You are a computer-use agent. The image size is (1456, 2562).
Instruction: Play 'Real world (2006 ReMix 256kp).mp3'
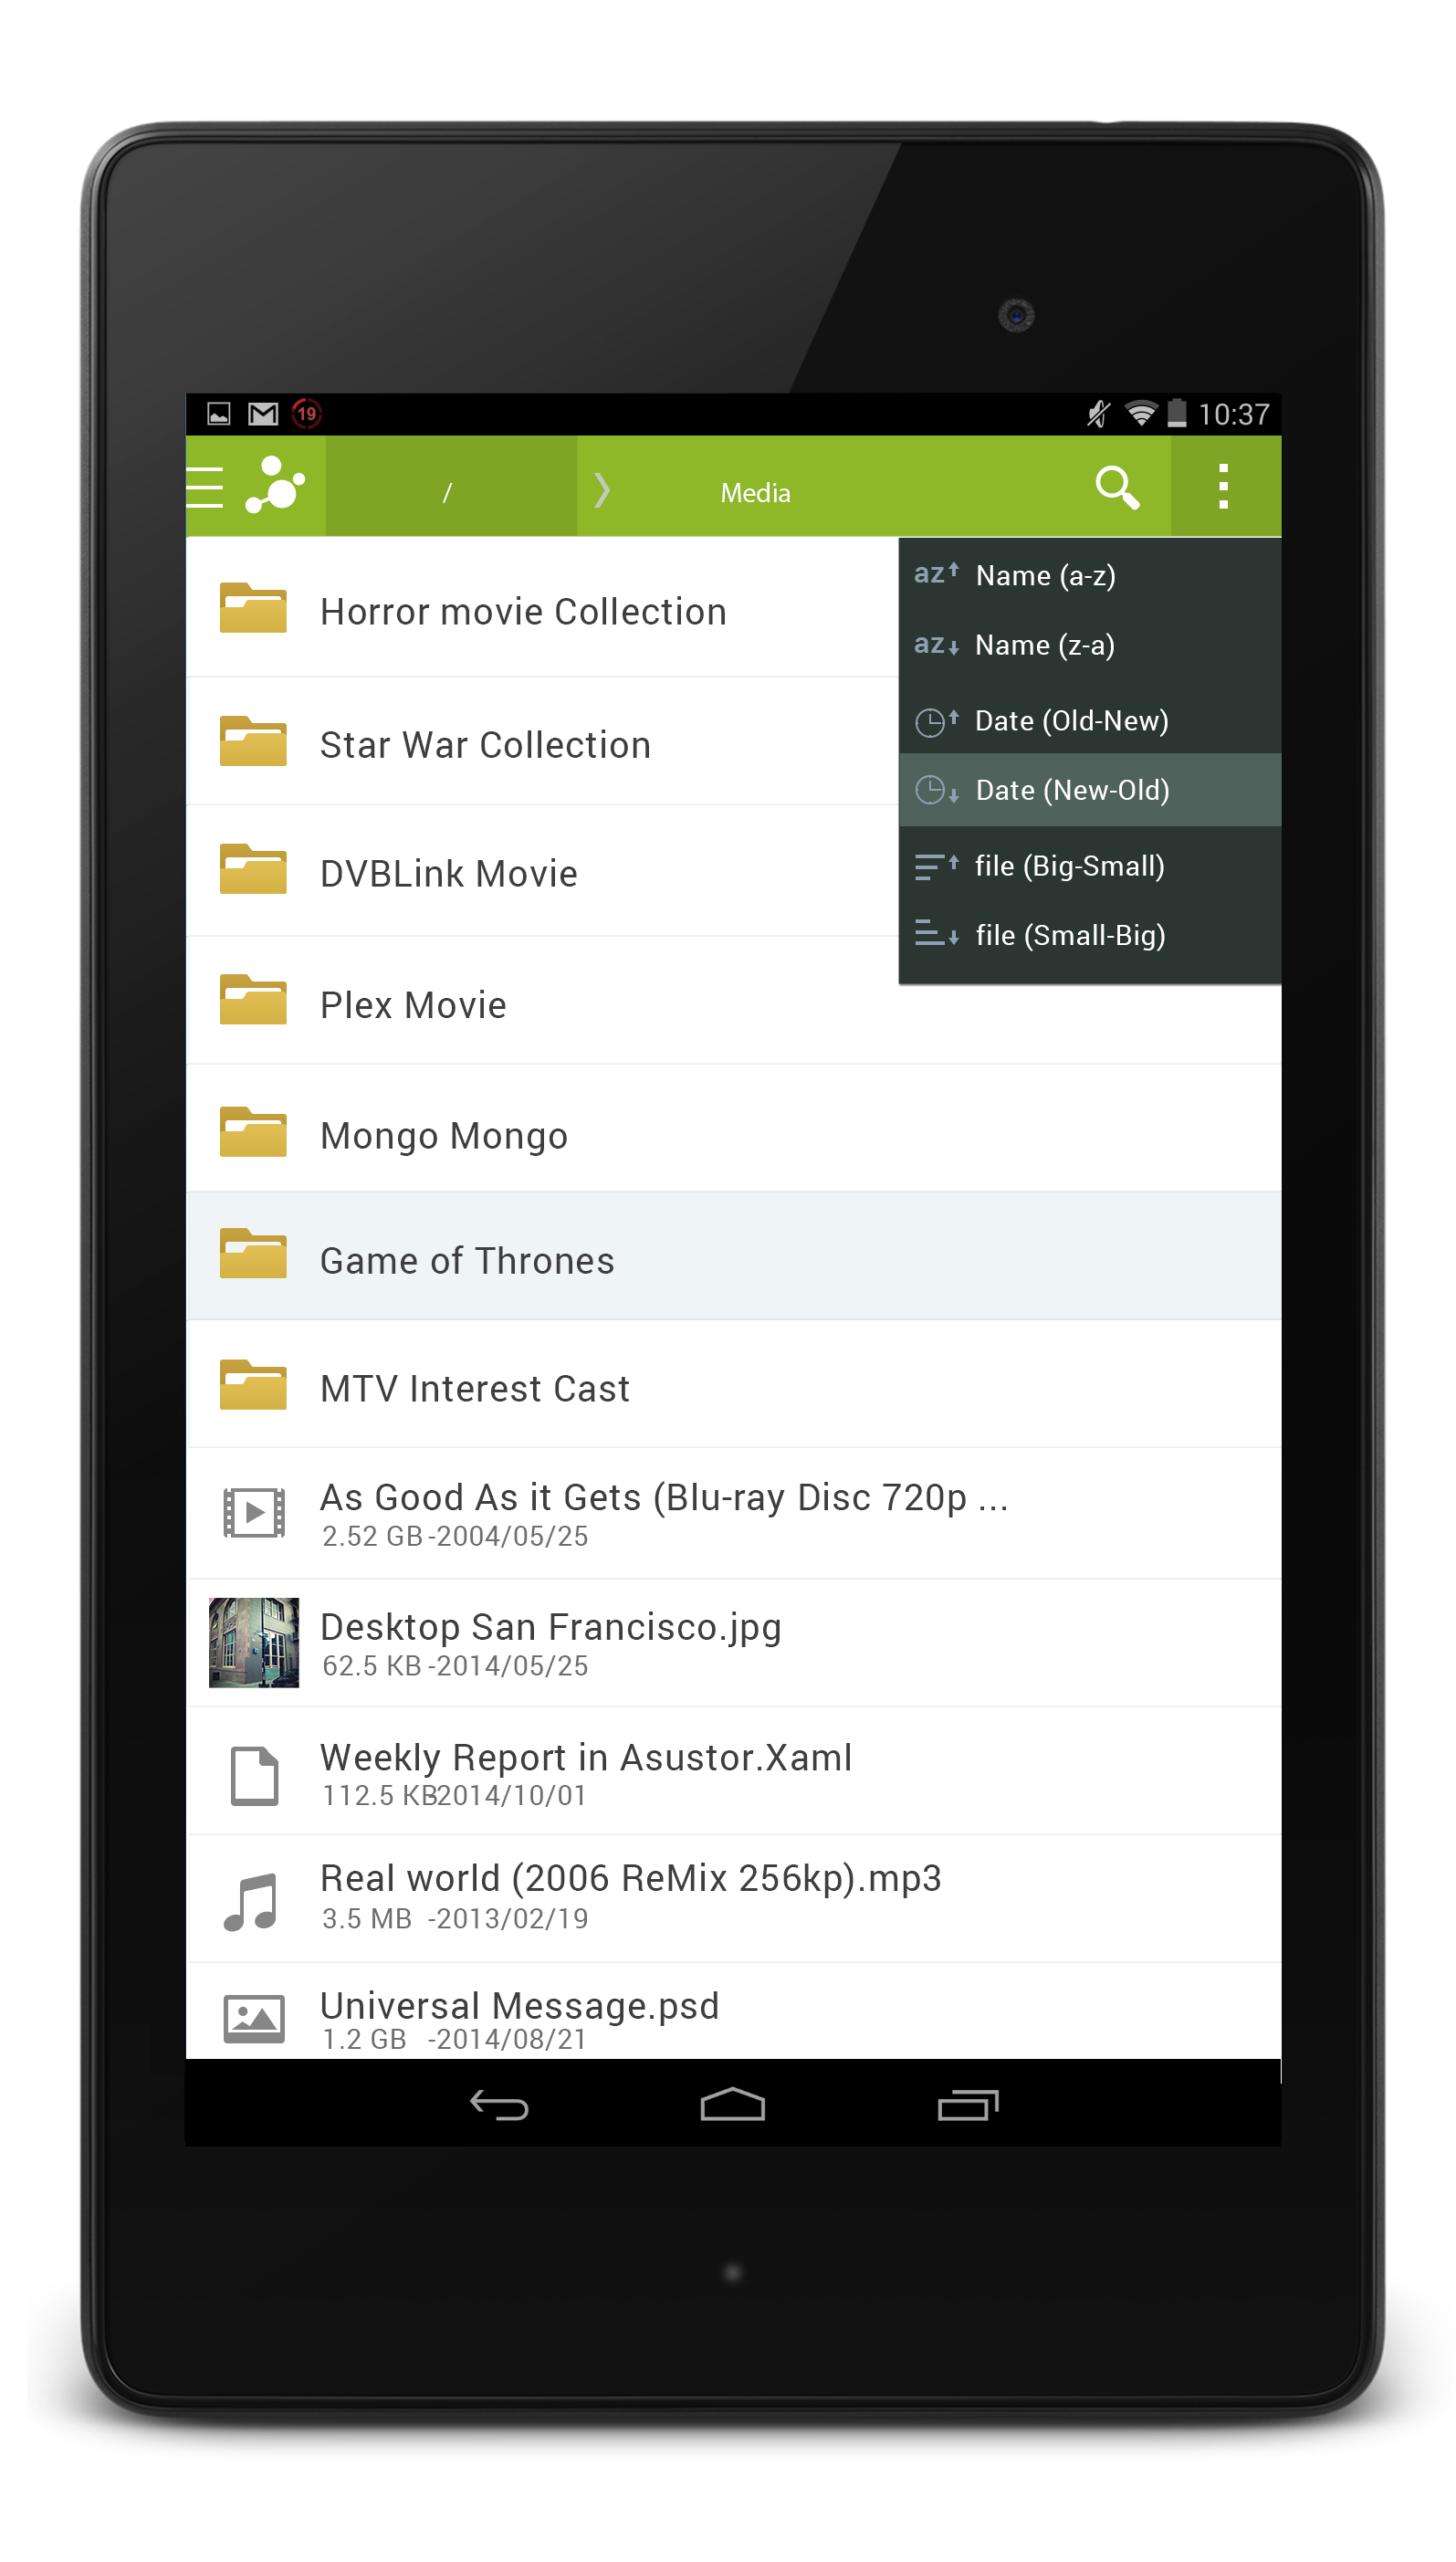point(631,1879)
